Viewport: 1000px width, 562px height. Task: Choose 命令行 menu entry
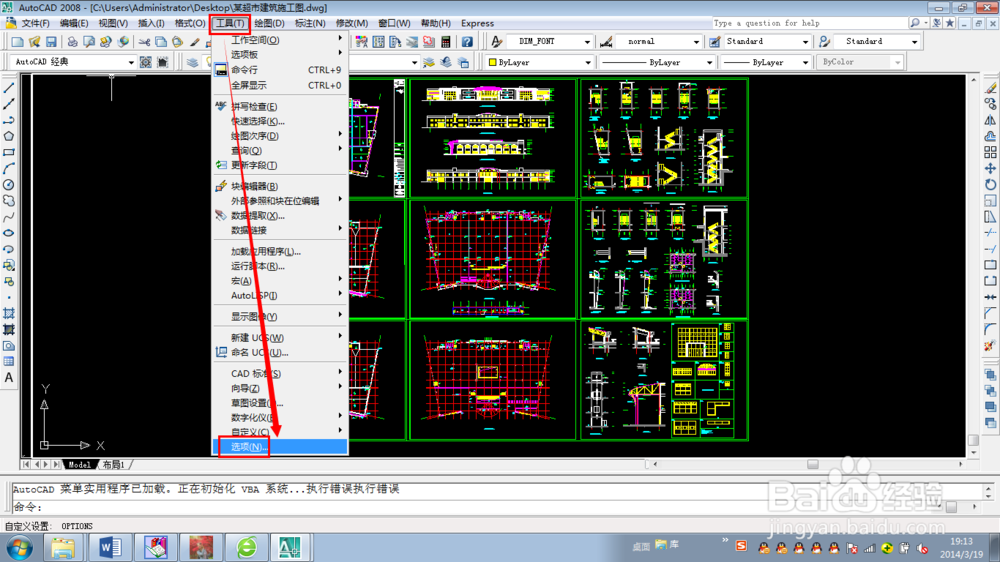point(281,70)
